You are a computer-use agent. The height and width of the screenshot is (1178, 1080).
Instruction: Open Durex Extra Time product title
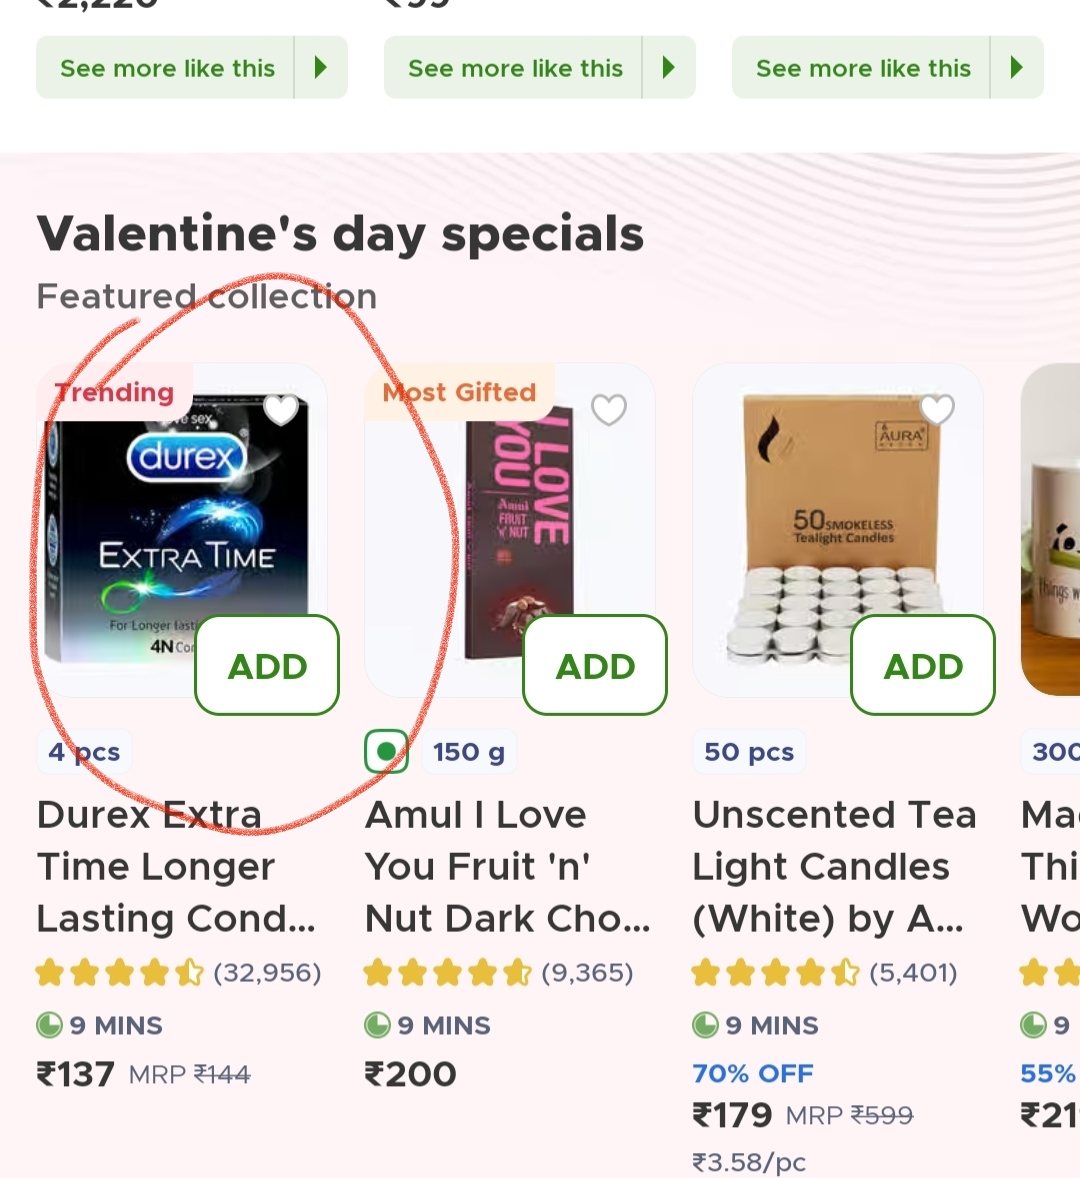(176, 866)
